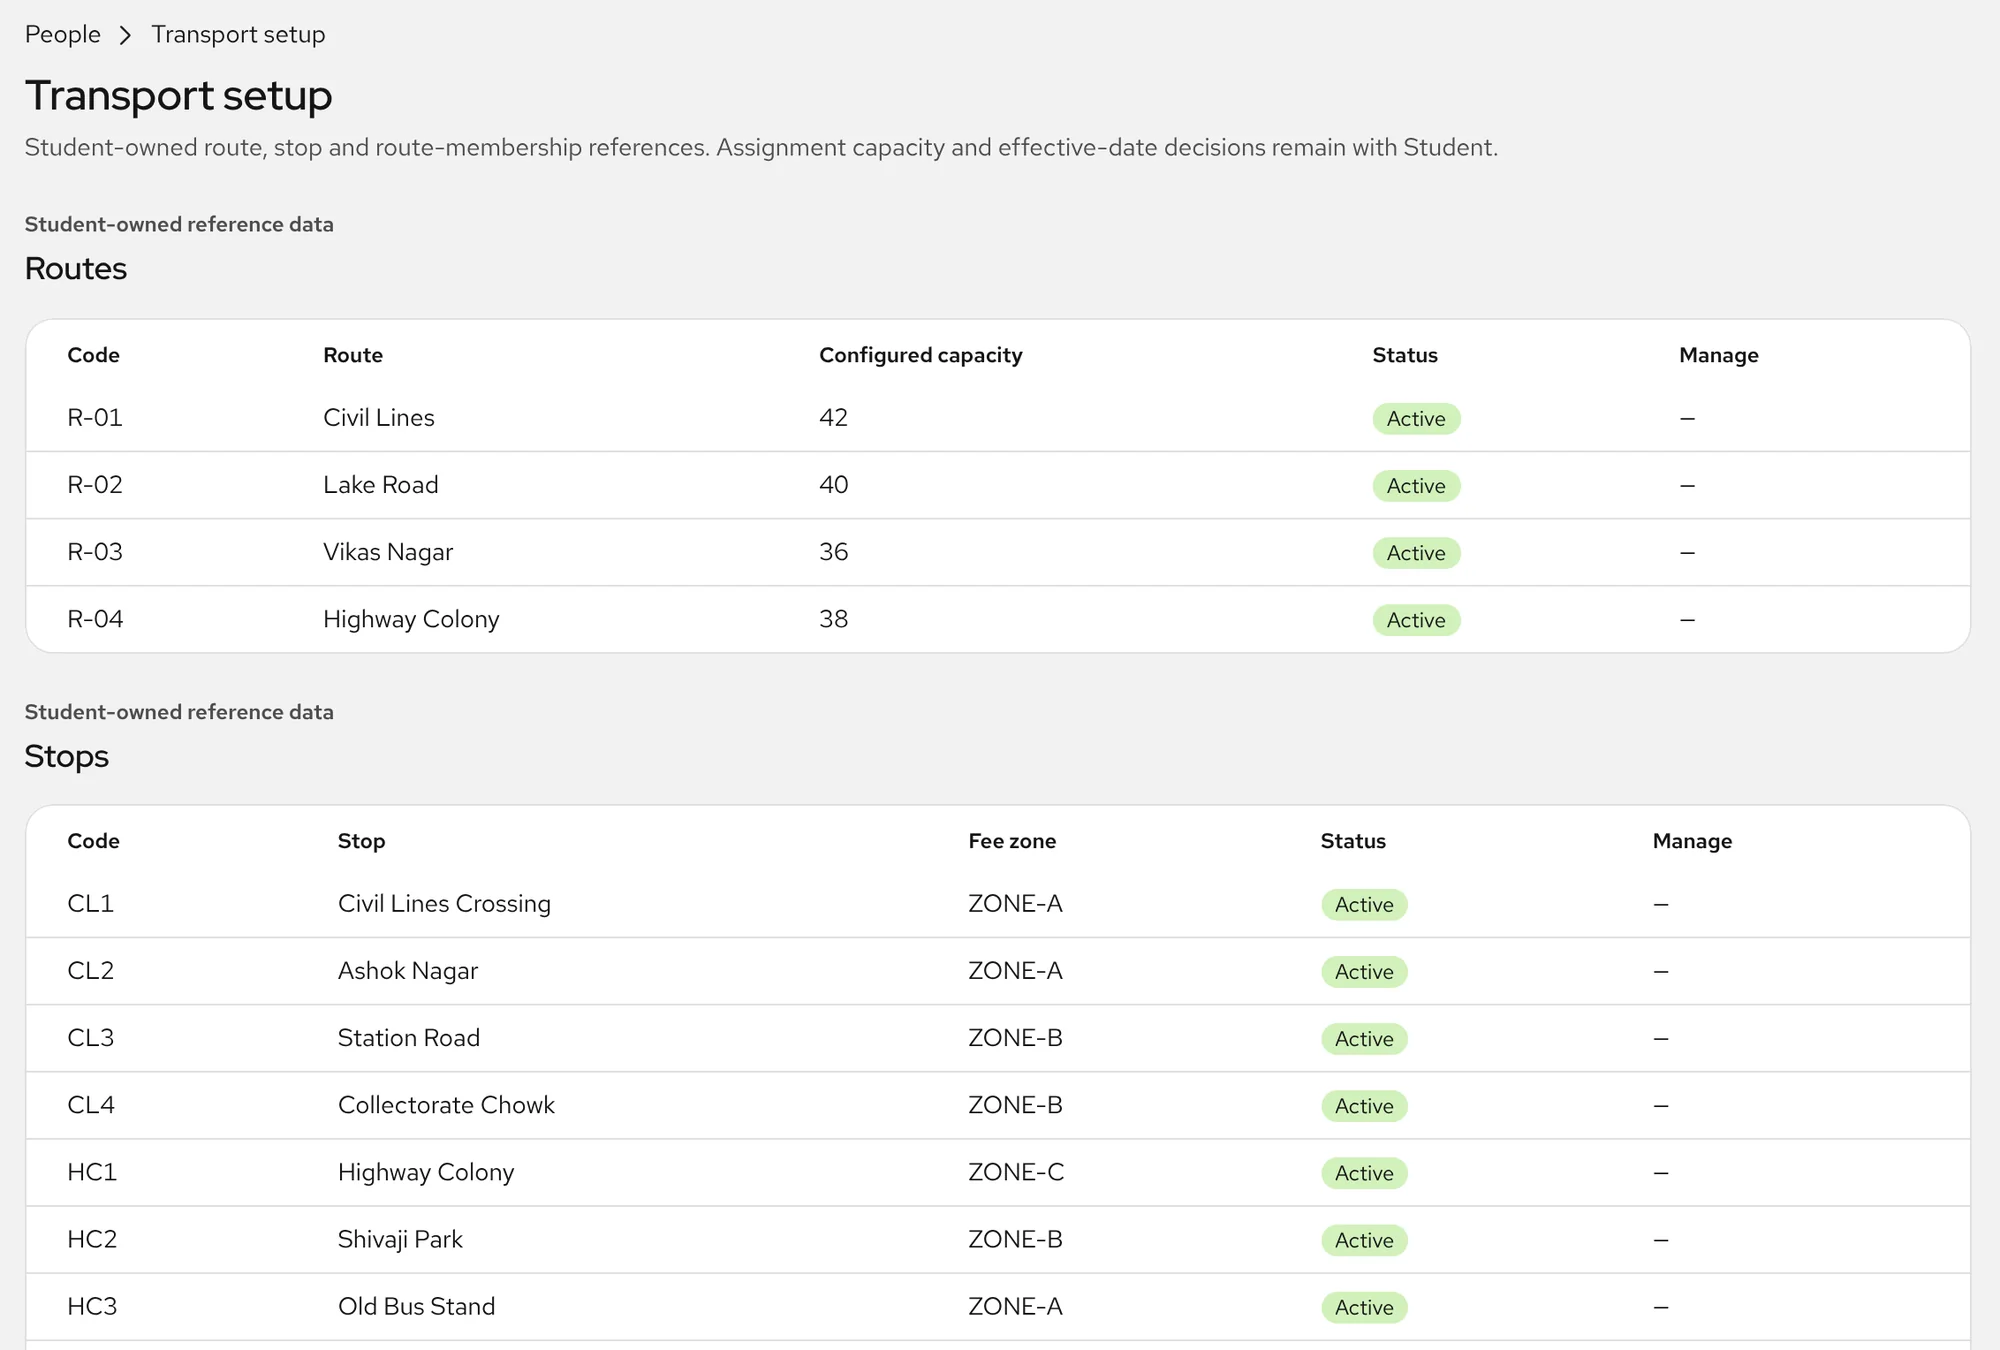Click the Fee zone column header

click(x=1012, y=841)
